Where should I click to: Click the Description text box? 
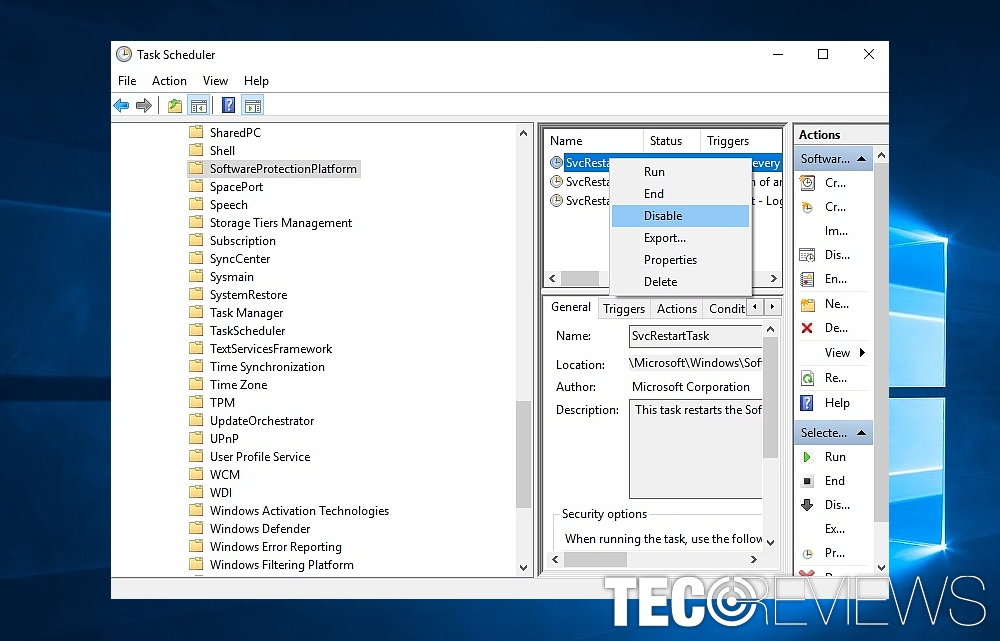[695, 449]
